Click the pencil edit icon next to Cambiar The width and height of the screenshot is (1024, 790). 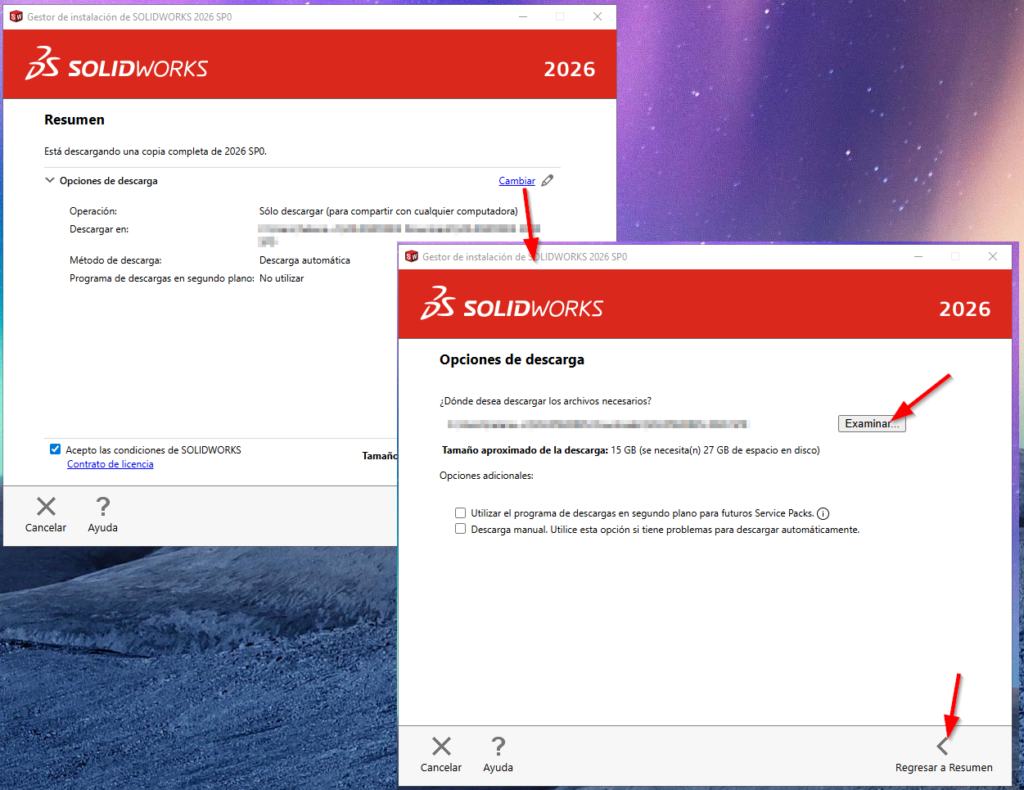coord(548,181)
